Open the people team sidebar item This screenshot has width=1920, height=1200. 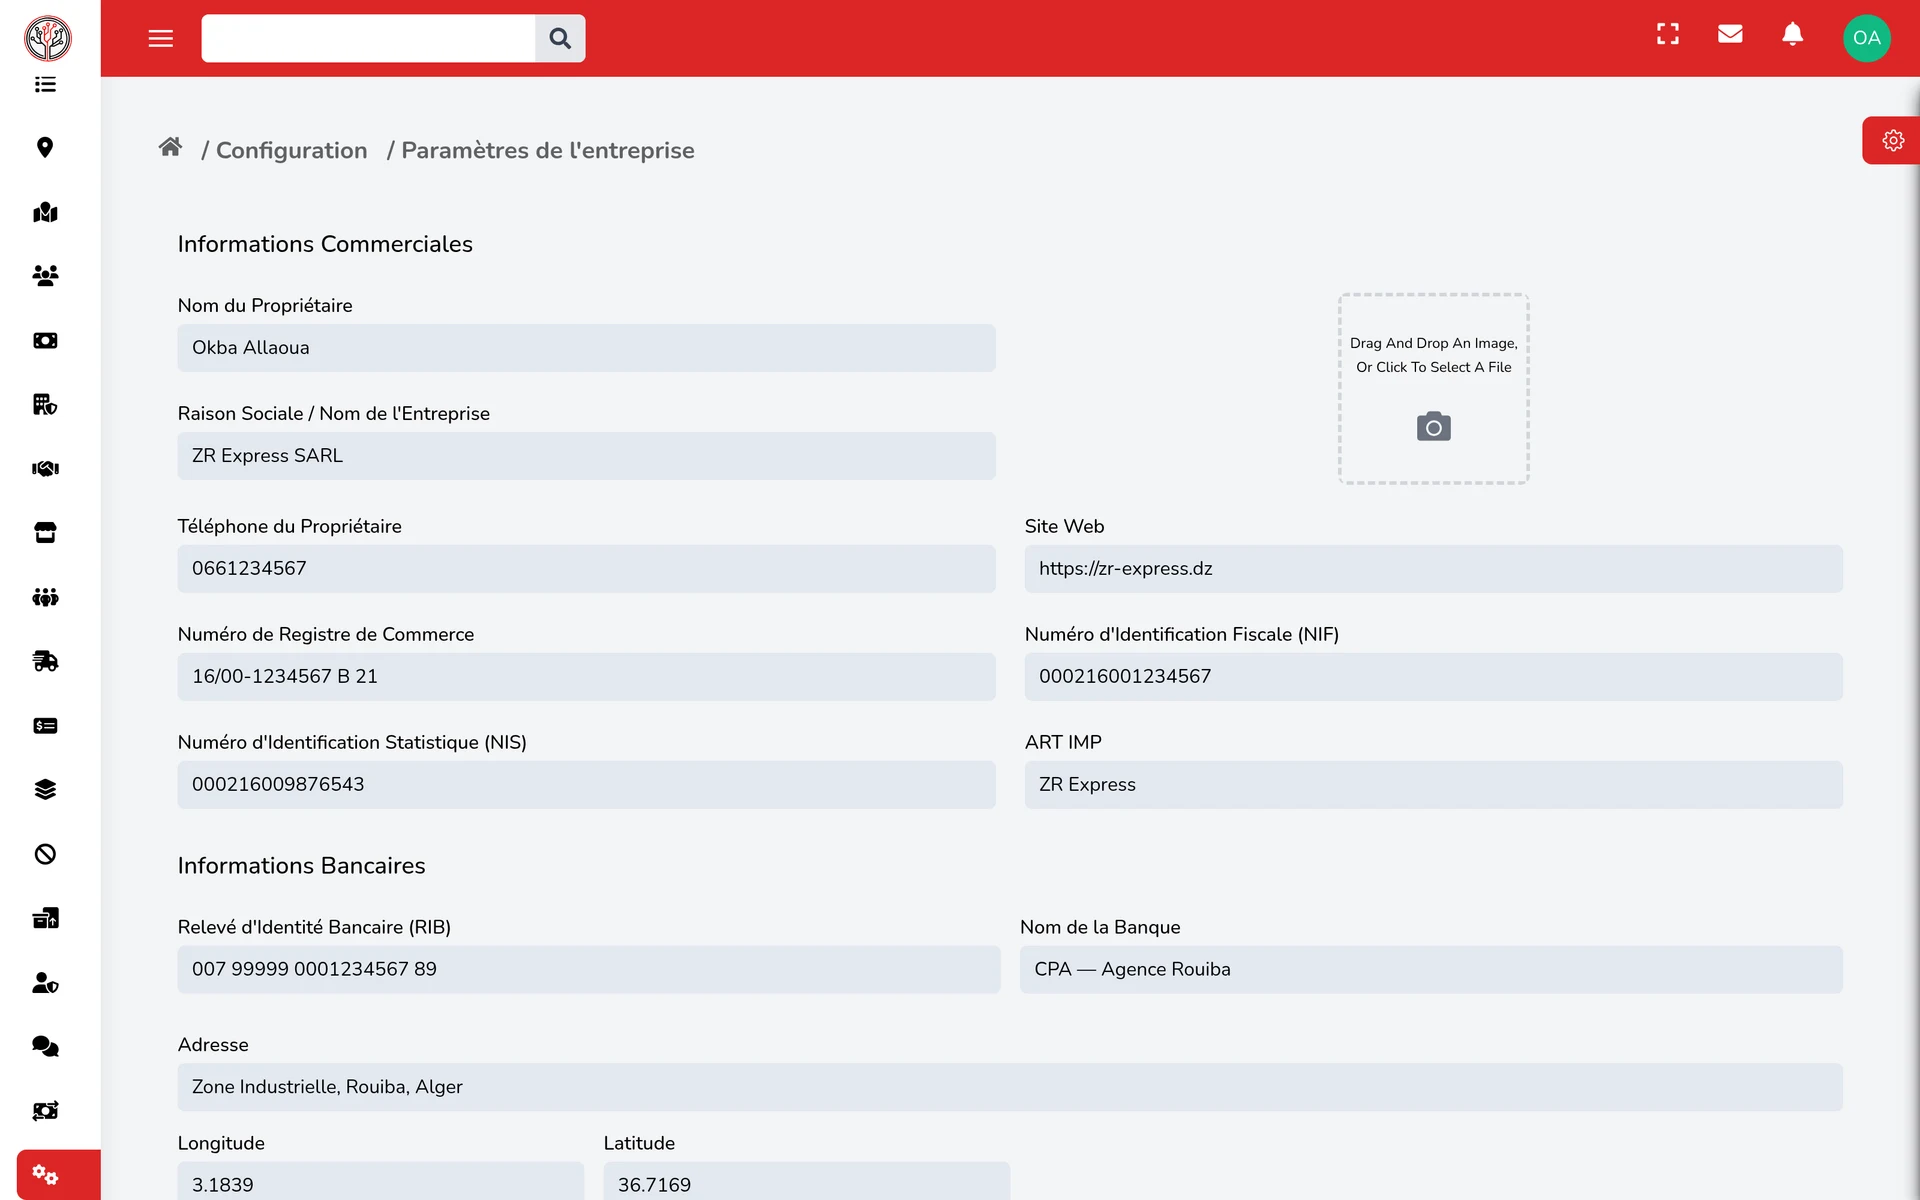(x=45, y=597)
